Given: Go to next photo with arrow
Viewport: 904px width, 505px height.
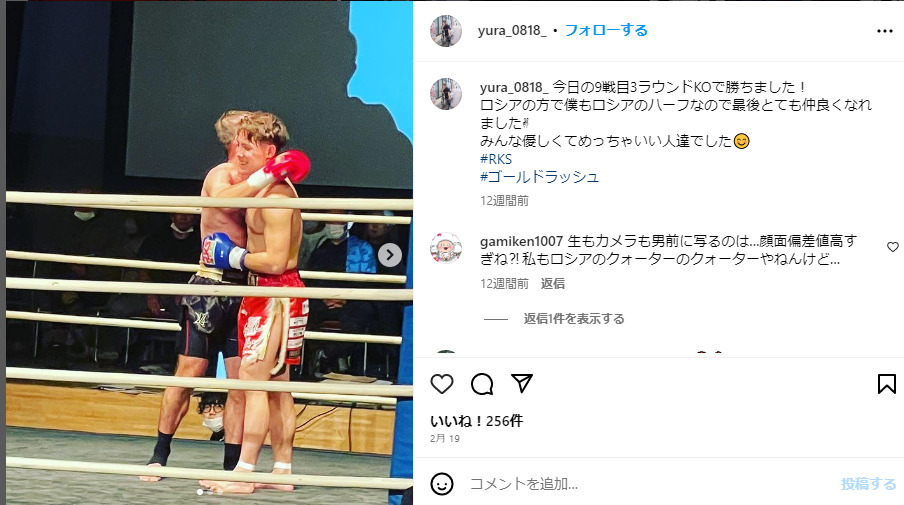Looking at the screenshot, I should click(x=390, y=255).
